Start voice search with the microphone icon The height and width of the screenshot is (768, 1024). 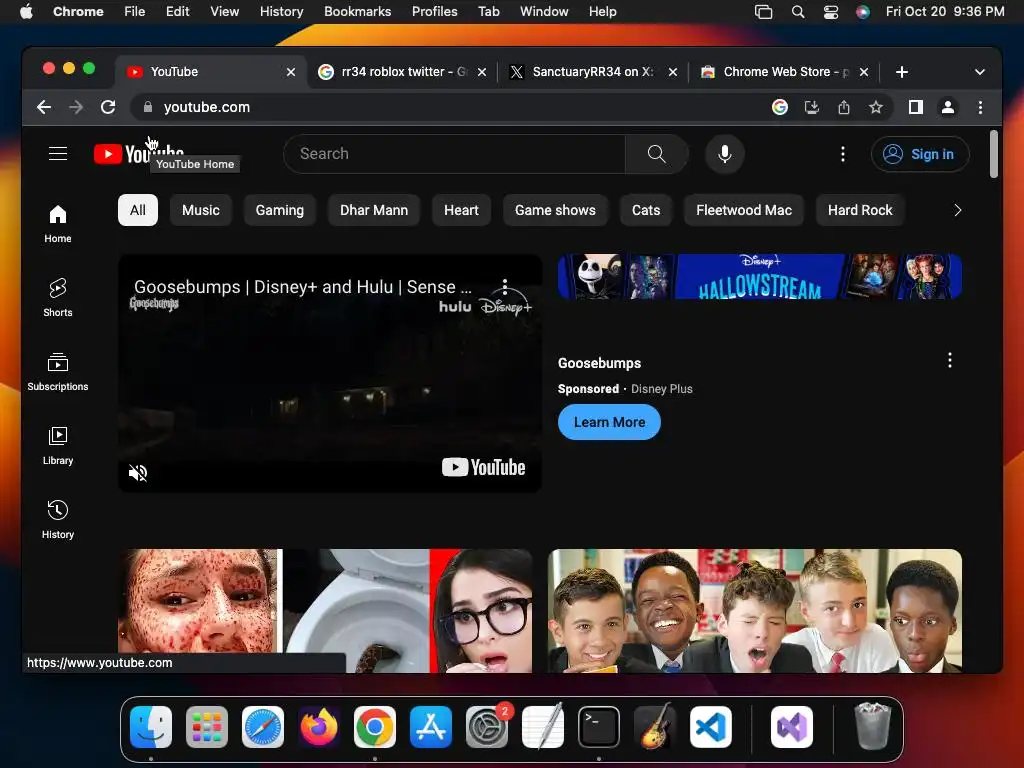pos(724,153)
